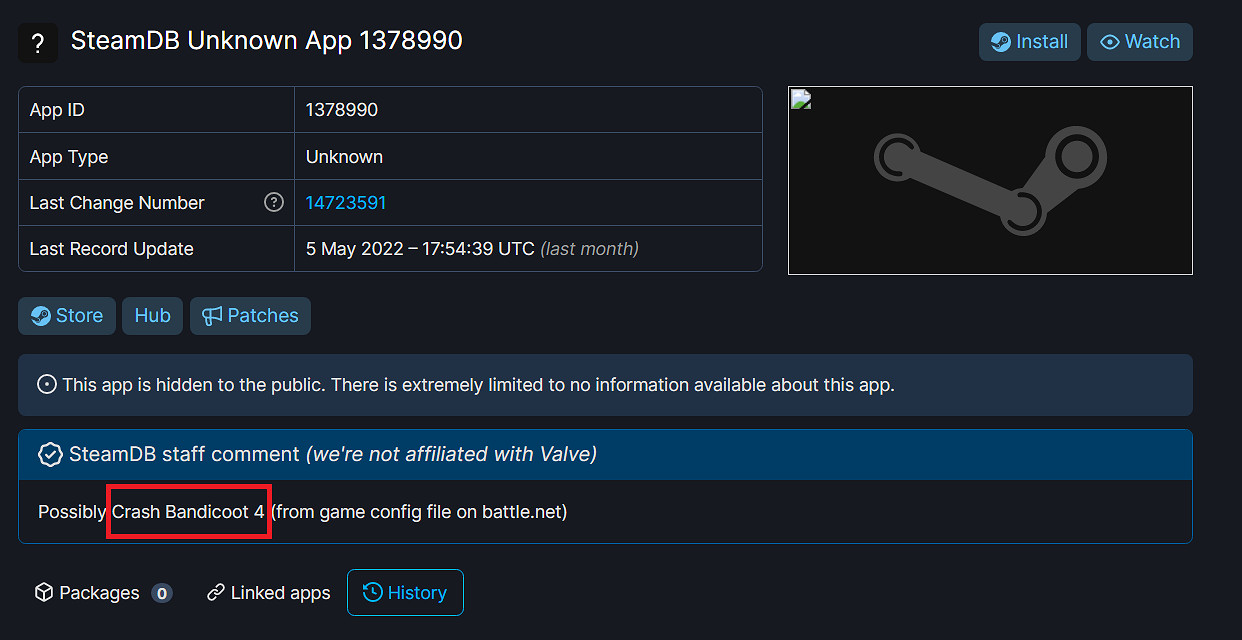Click the checkmark icon on staff comment banner

pos(49,454)
